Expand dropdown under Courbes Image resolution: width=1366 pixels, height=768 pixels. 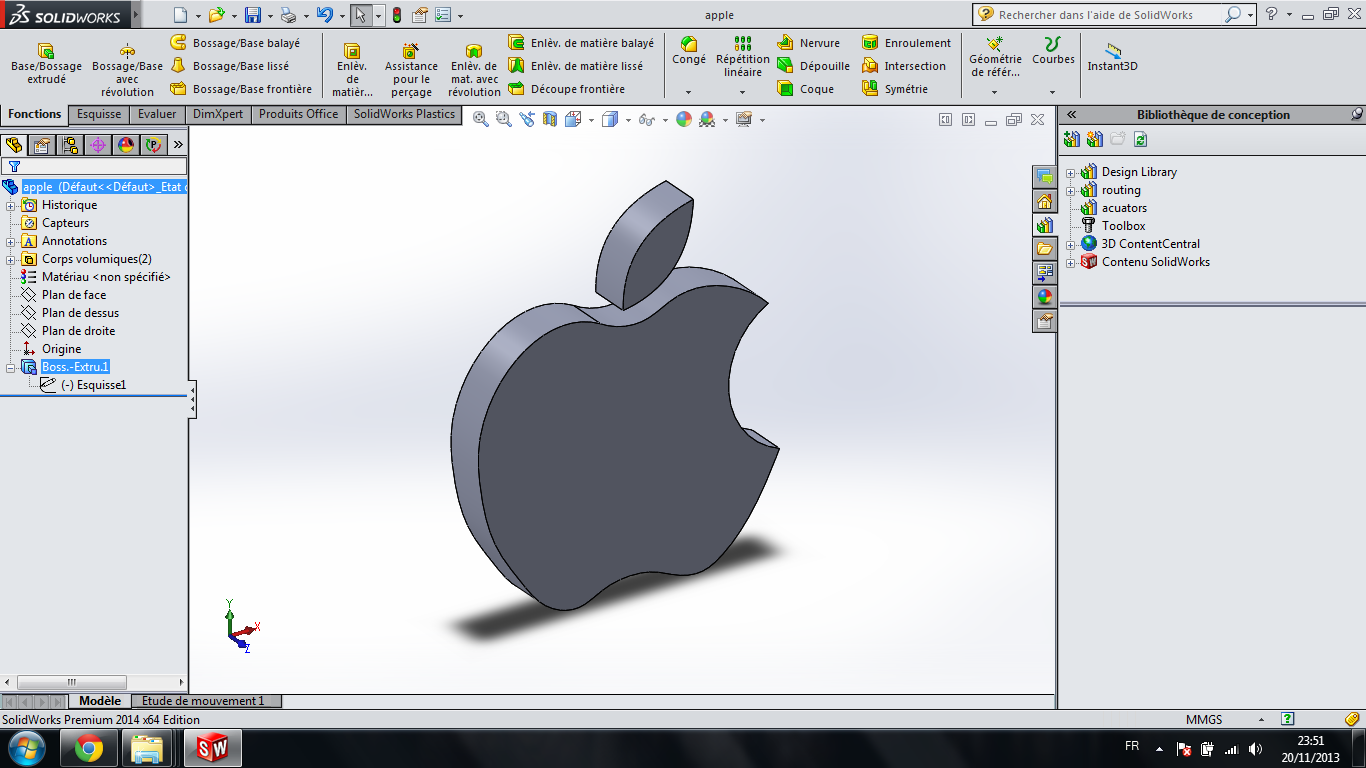1053,92
